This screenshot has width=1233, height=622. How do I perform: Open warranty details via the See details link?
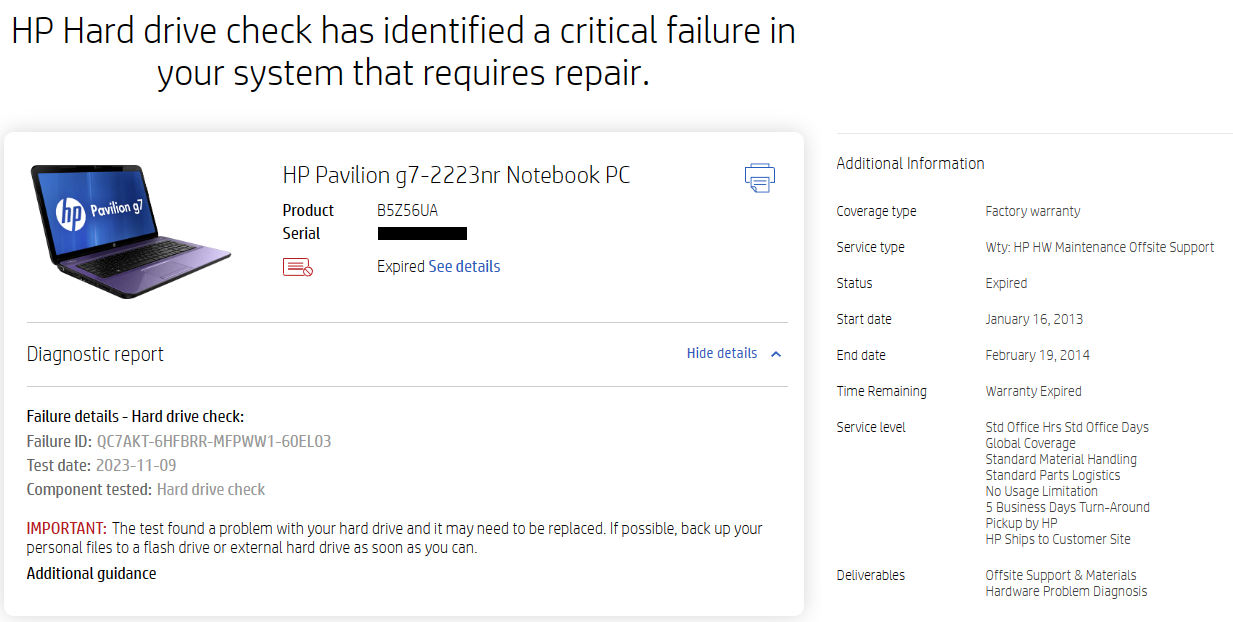click(464, 266)
